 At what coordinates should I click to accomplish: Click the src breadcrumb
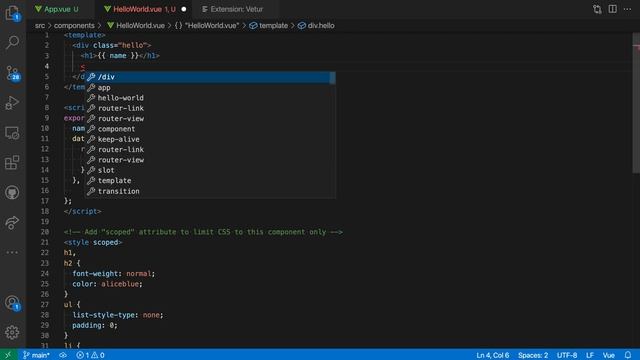pyautogui.click(x=40, y=25)
